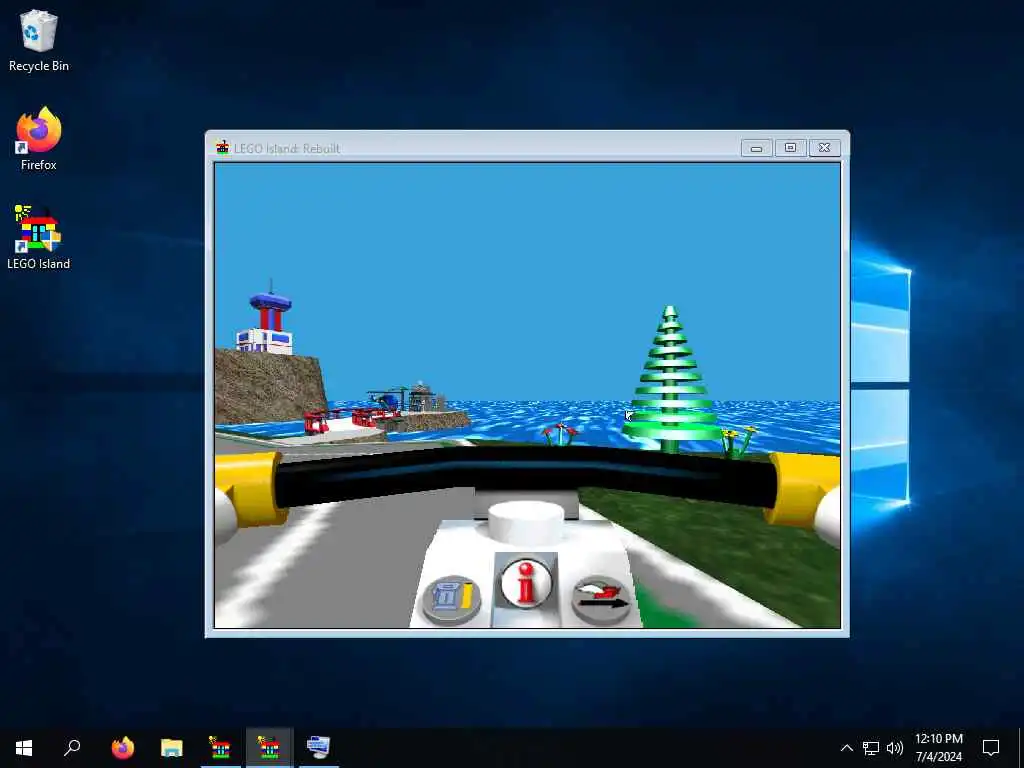
Task: Click the exit arrow button on the dashboard
Action: 601,601
